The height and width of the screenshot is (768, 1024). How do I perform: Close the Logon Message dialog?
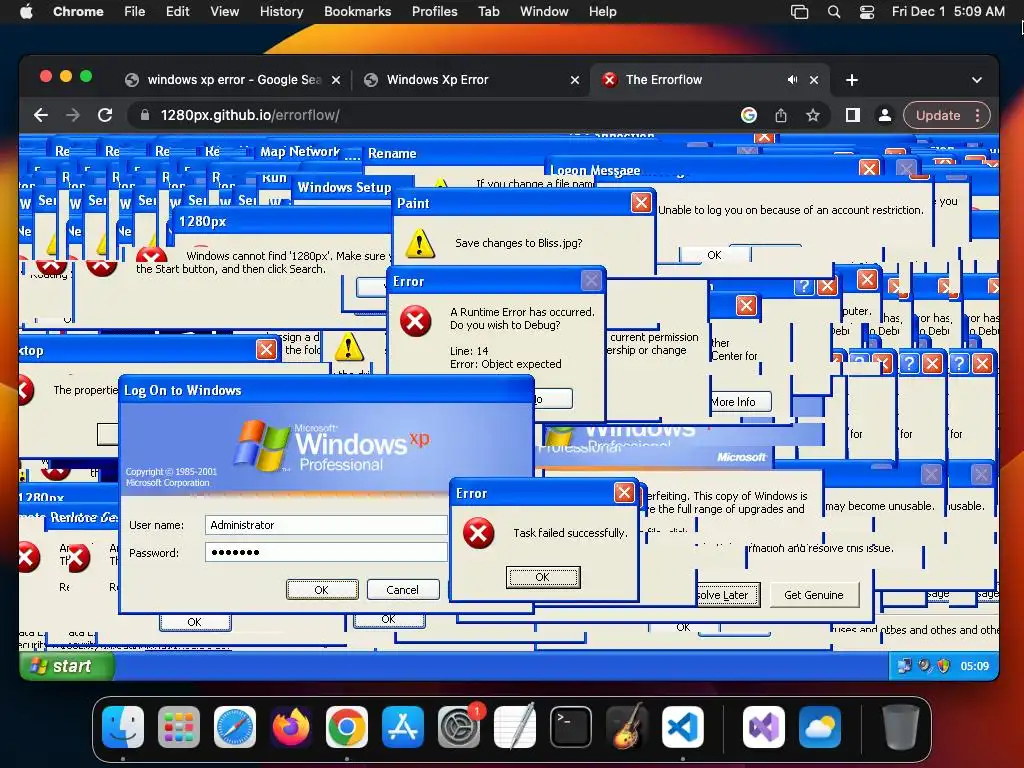click(x=869, y=168)
